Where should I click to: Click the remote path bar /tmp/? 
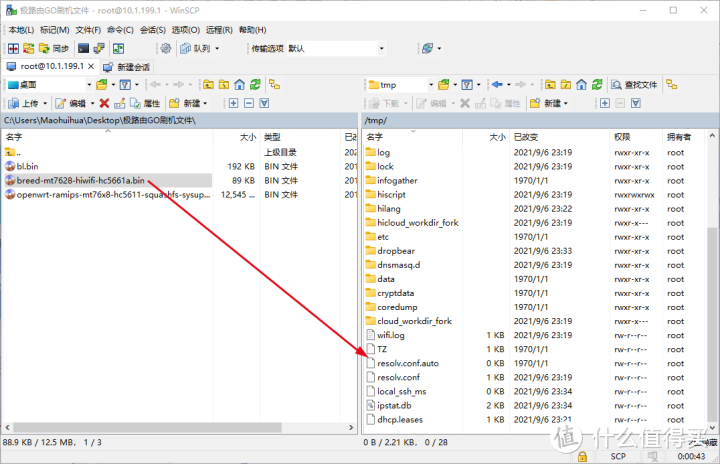540,120
